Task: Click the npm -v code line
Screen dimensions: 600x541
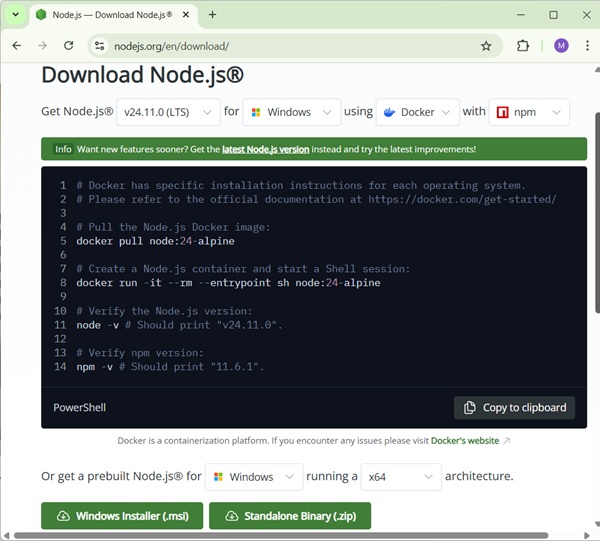Action: [x=170, y=367]
